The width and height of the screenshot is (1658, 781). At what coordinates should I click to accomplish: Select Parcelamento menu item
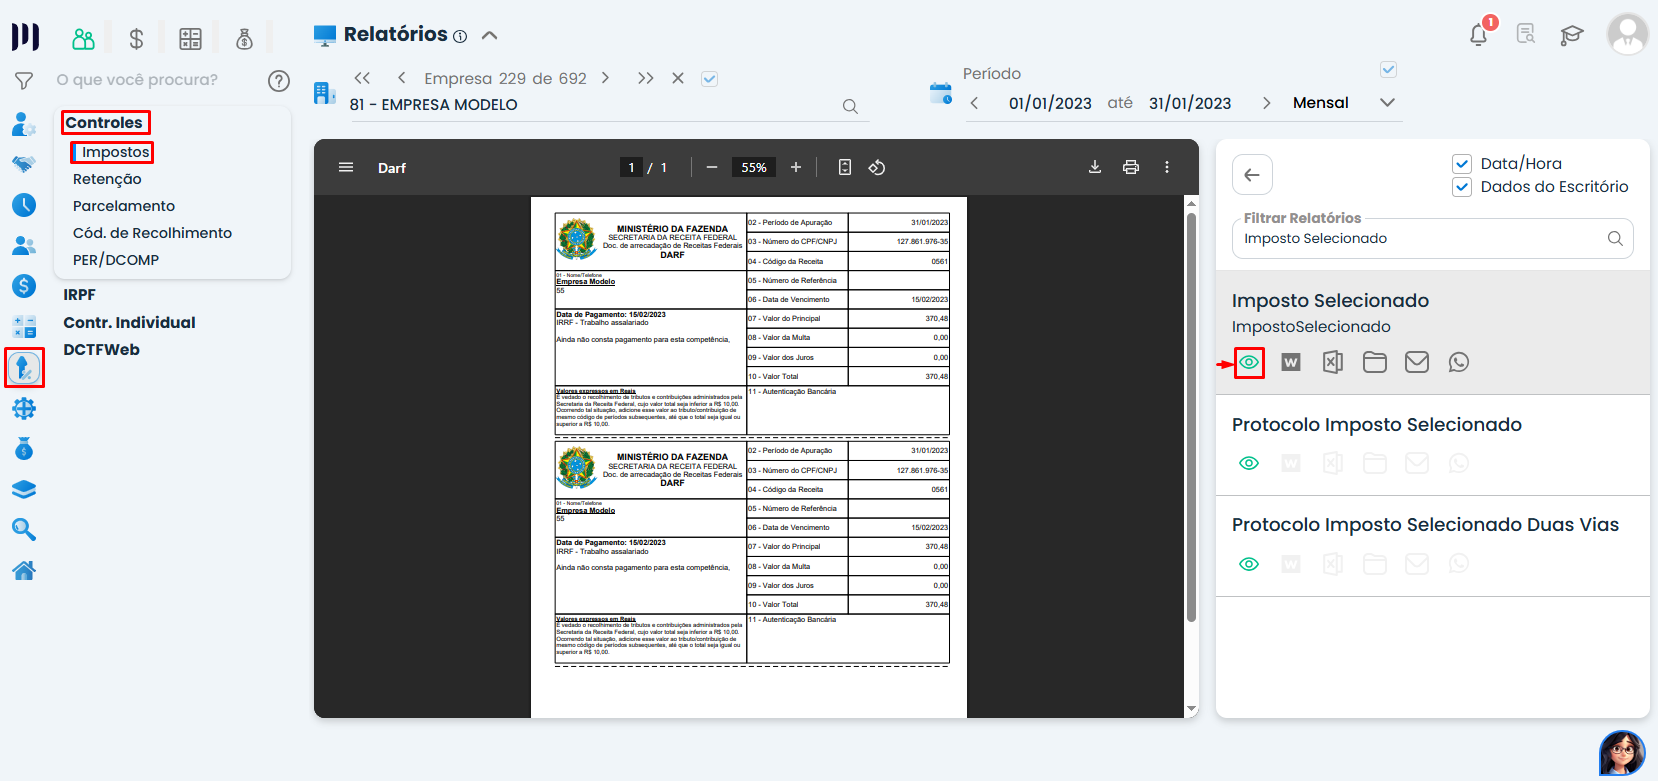coord(124,206)
